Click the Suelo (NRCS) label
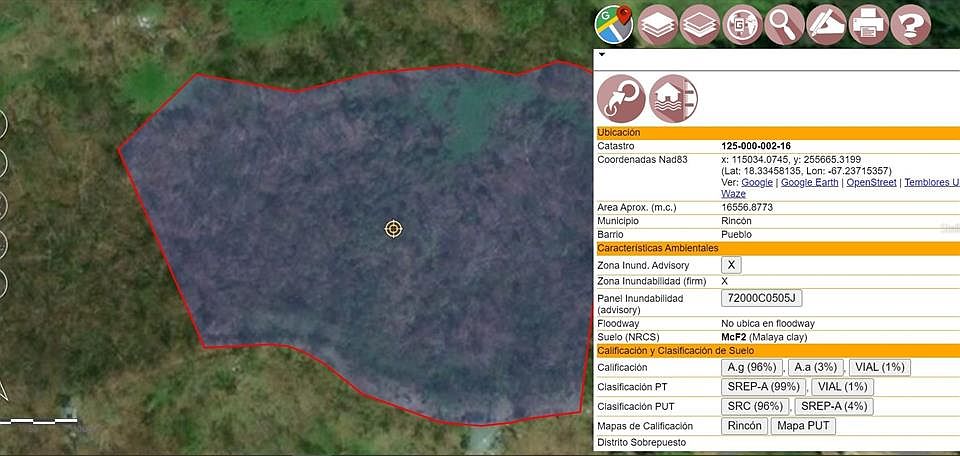Image resolution: width=960 pixels, height=456 pixels. [x=628, y=337]
